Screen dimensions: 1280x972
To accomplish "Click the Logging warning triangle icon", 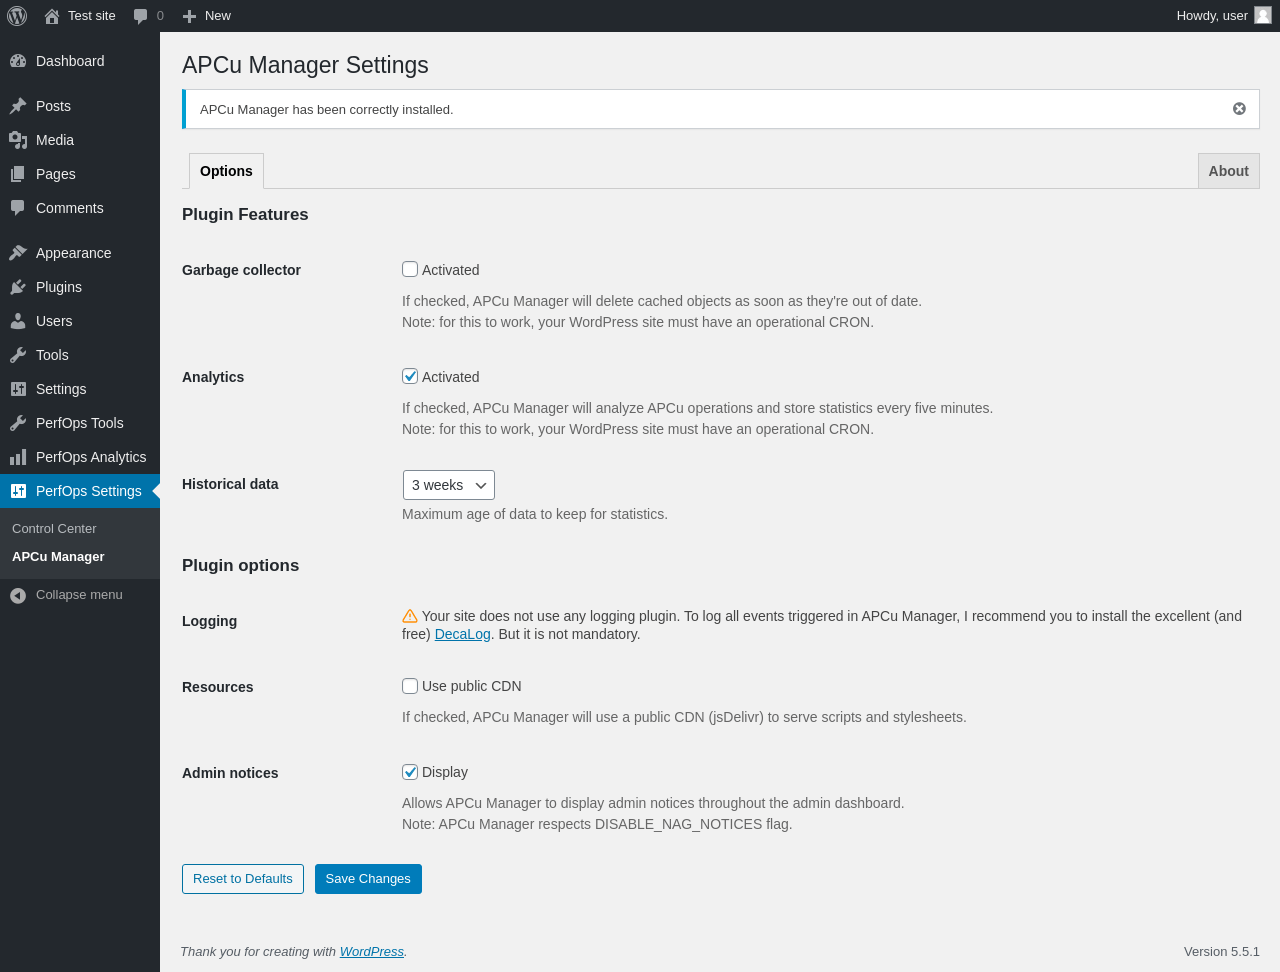I will tap(410, 616).
